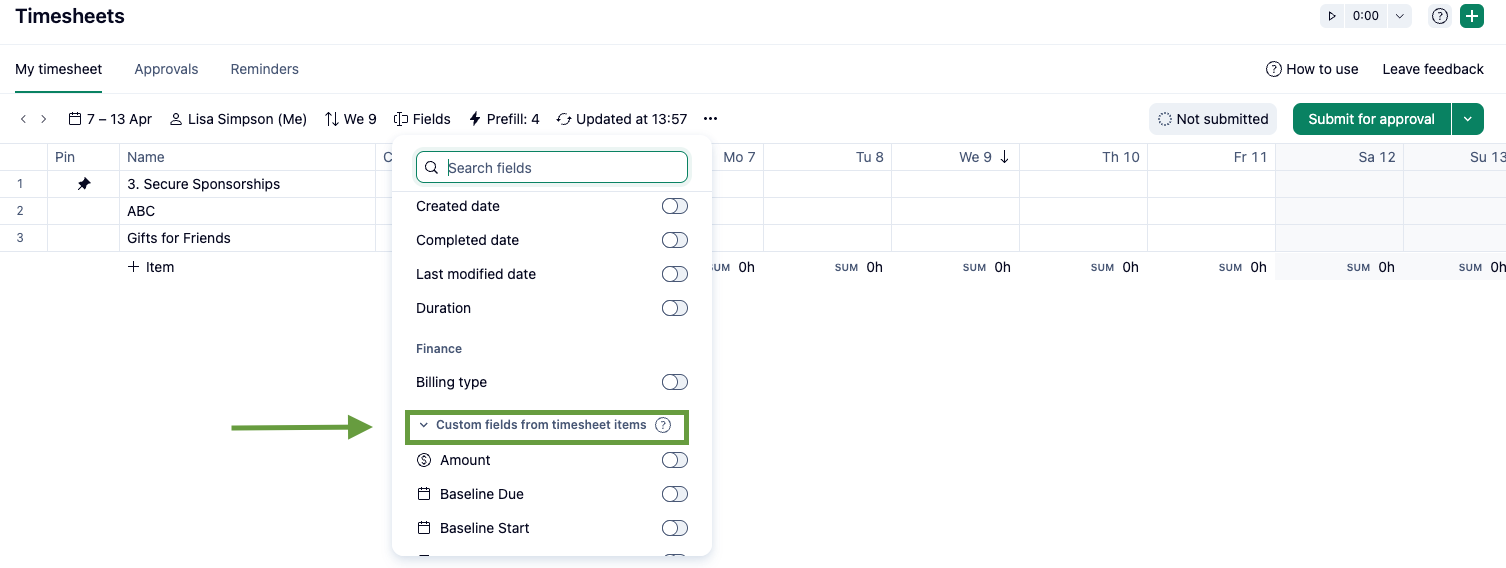This screenshot has height=568, width=1506.
Task: Click the Submit for approval button
Action: [x=1371, y=119]
